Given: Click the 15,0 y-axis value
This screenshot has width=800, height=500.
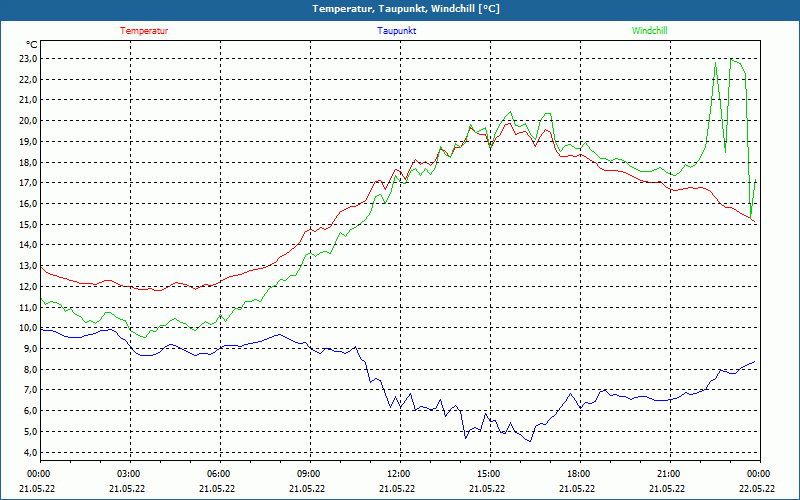Looking at the screenshot, I should 28,224.
